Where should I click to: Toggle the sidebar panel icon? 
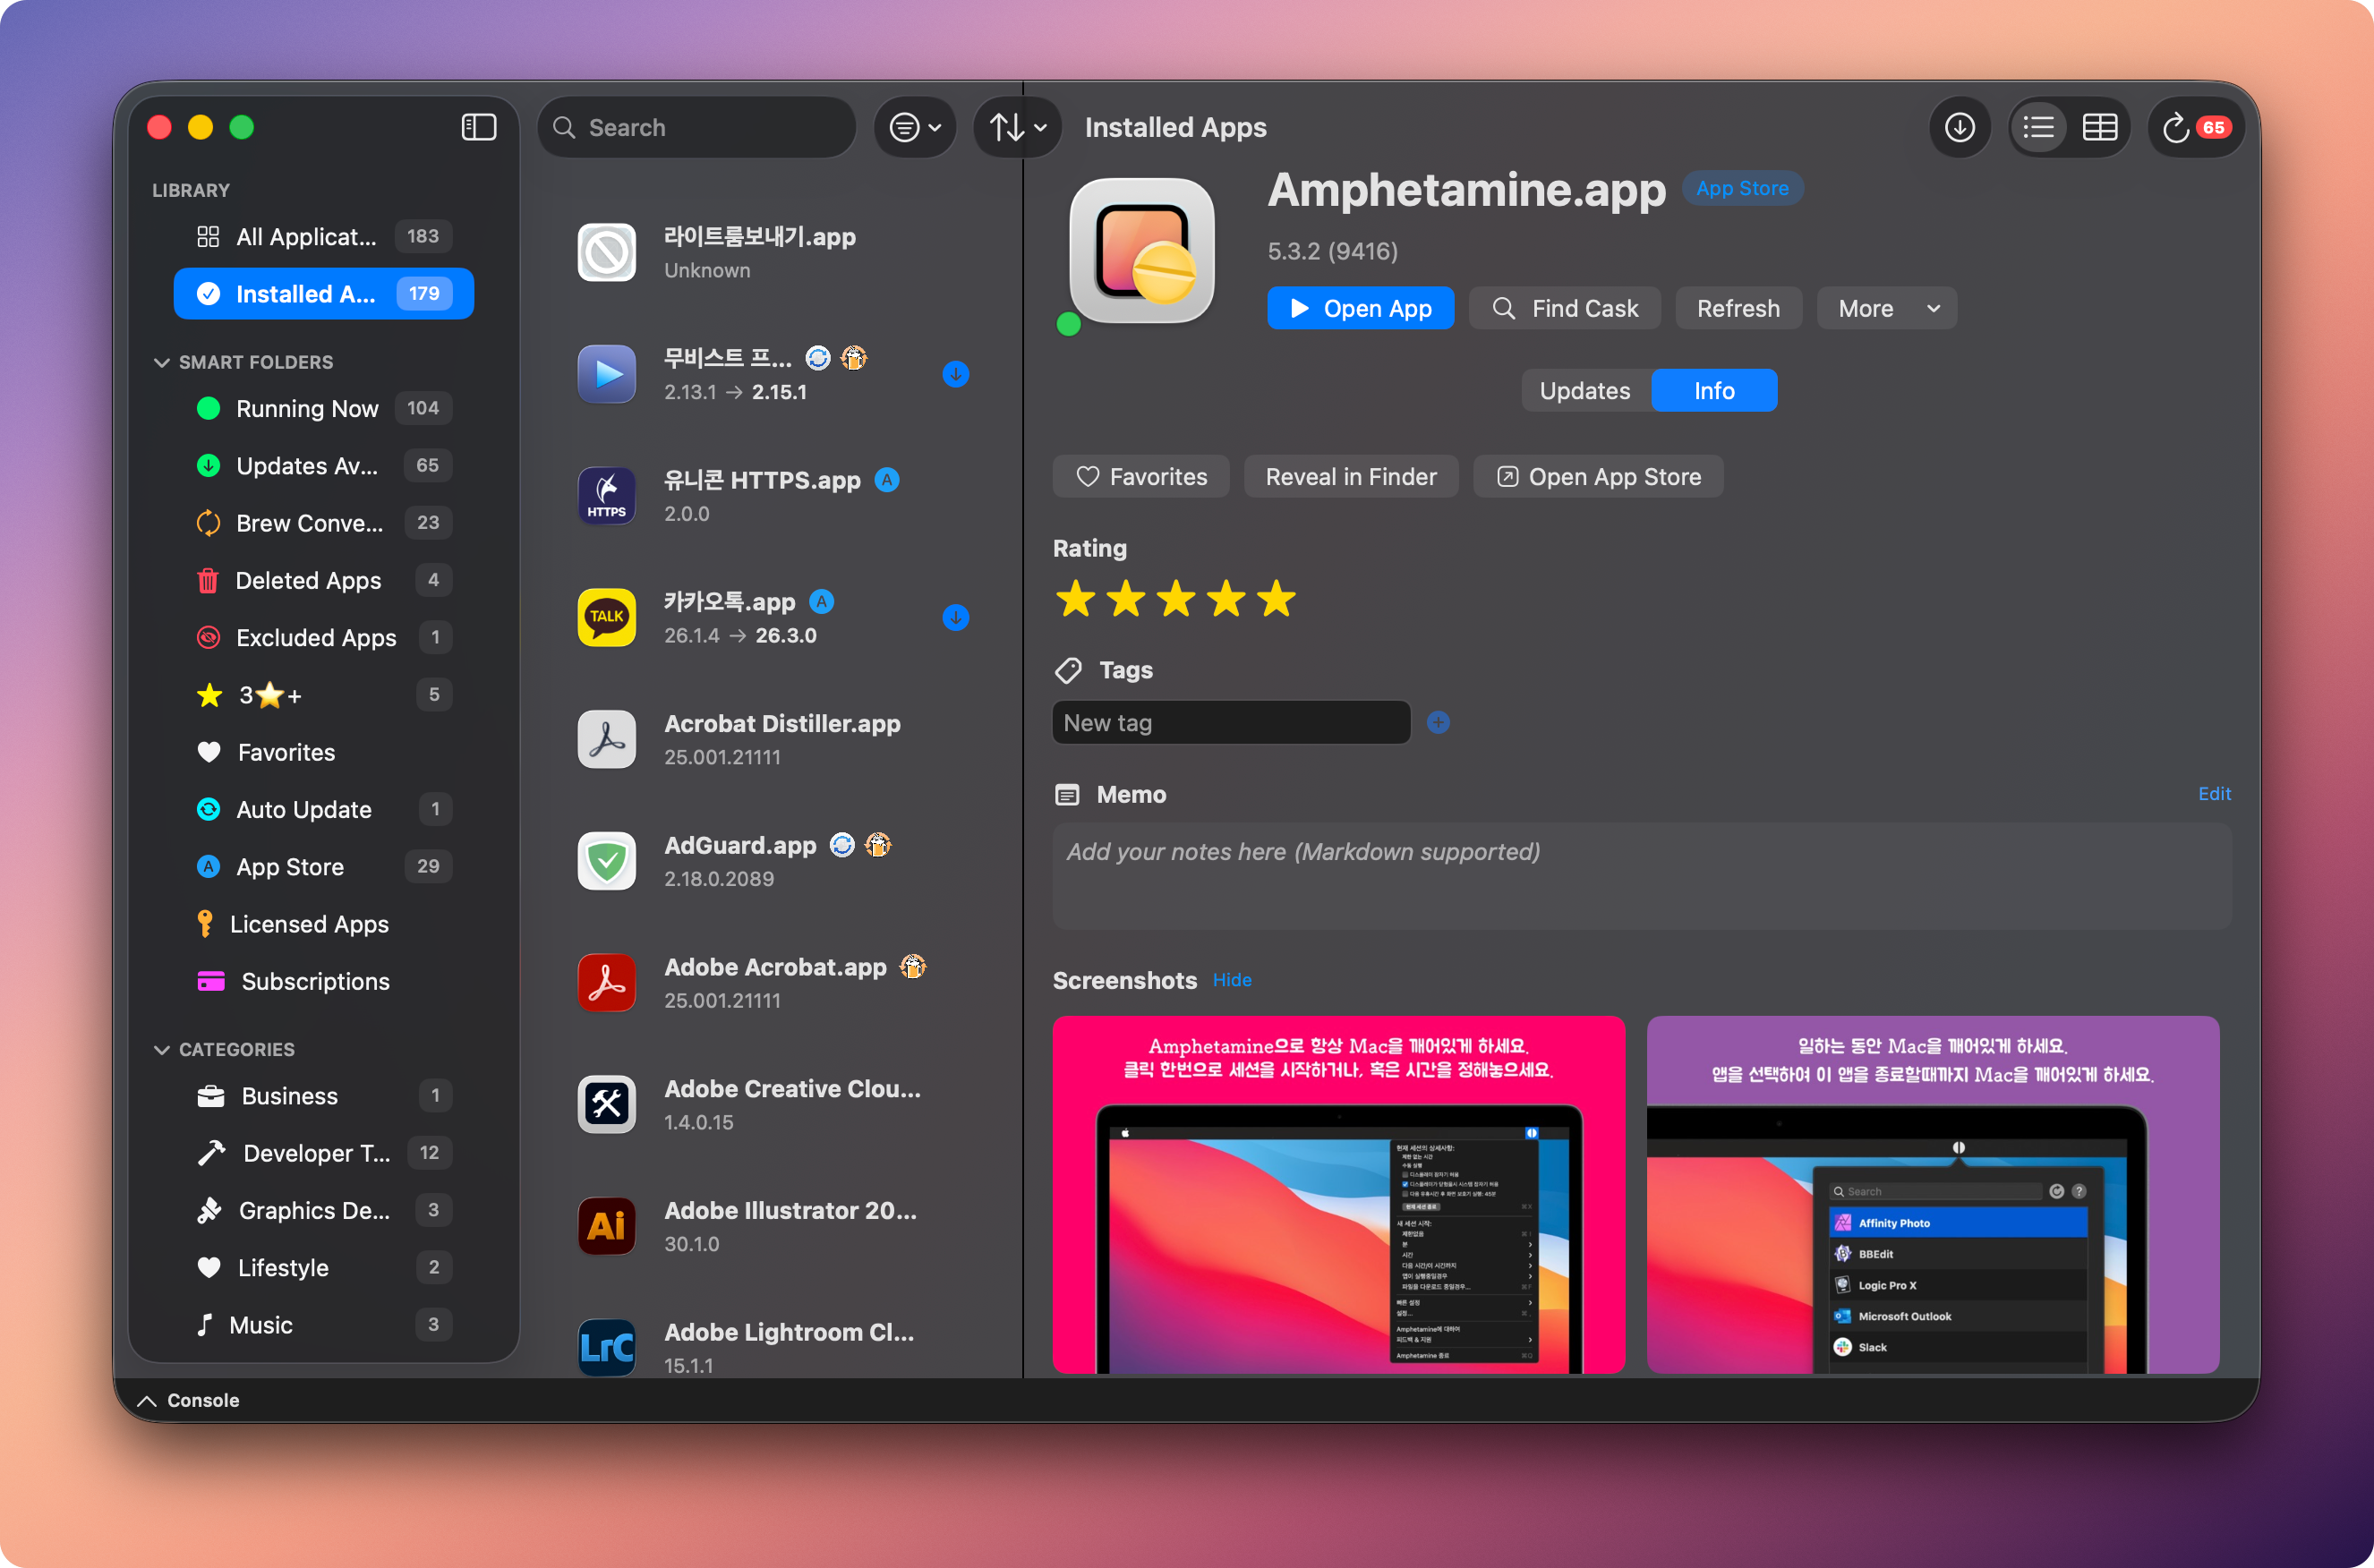tap(478, 127)
